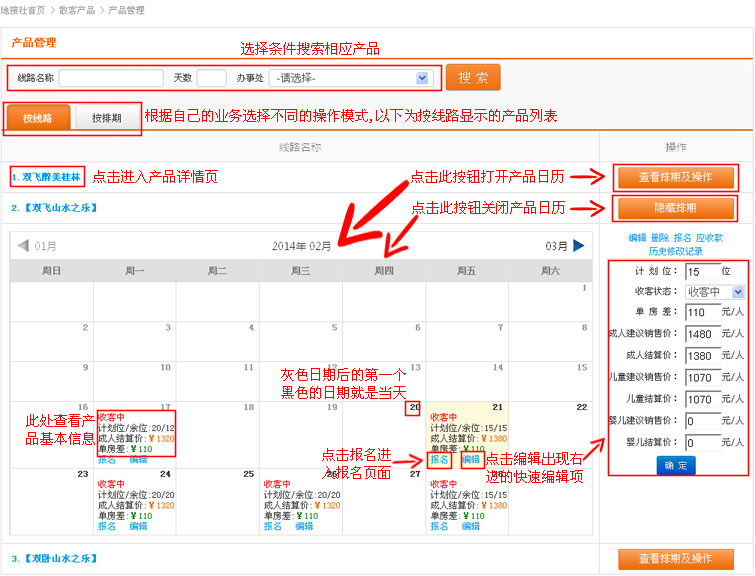Click 查看排期及操作 for 双飞醉美桂林

675,177
